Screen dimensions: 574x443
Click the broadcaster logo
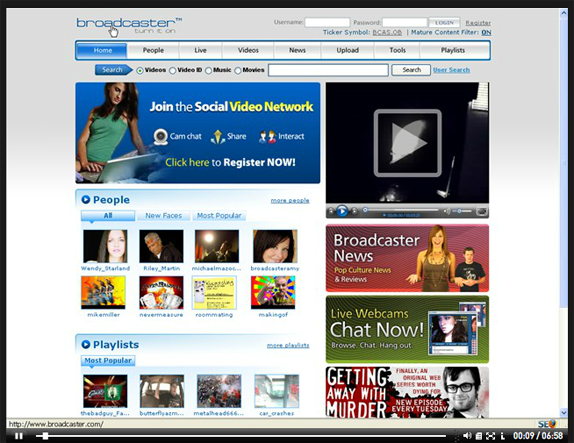pyautogui.click(x=129, y=25)
